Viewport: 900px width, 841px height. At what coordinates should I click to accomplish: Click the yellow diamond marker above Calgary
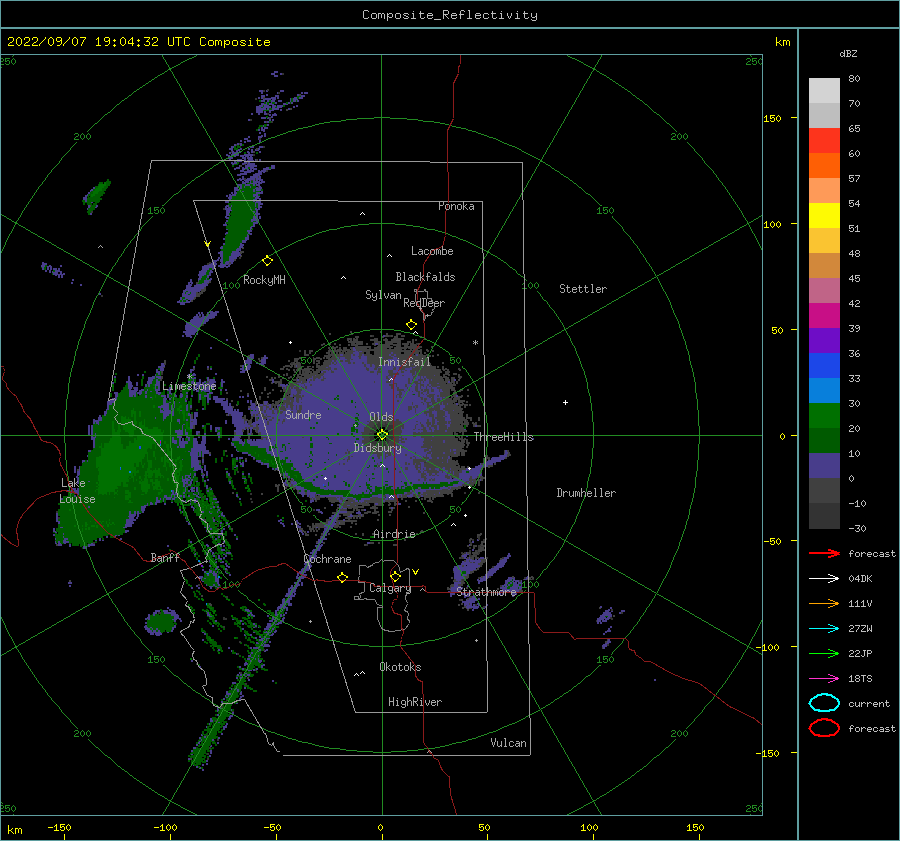[x=395, y=576]
